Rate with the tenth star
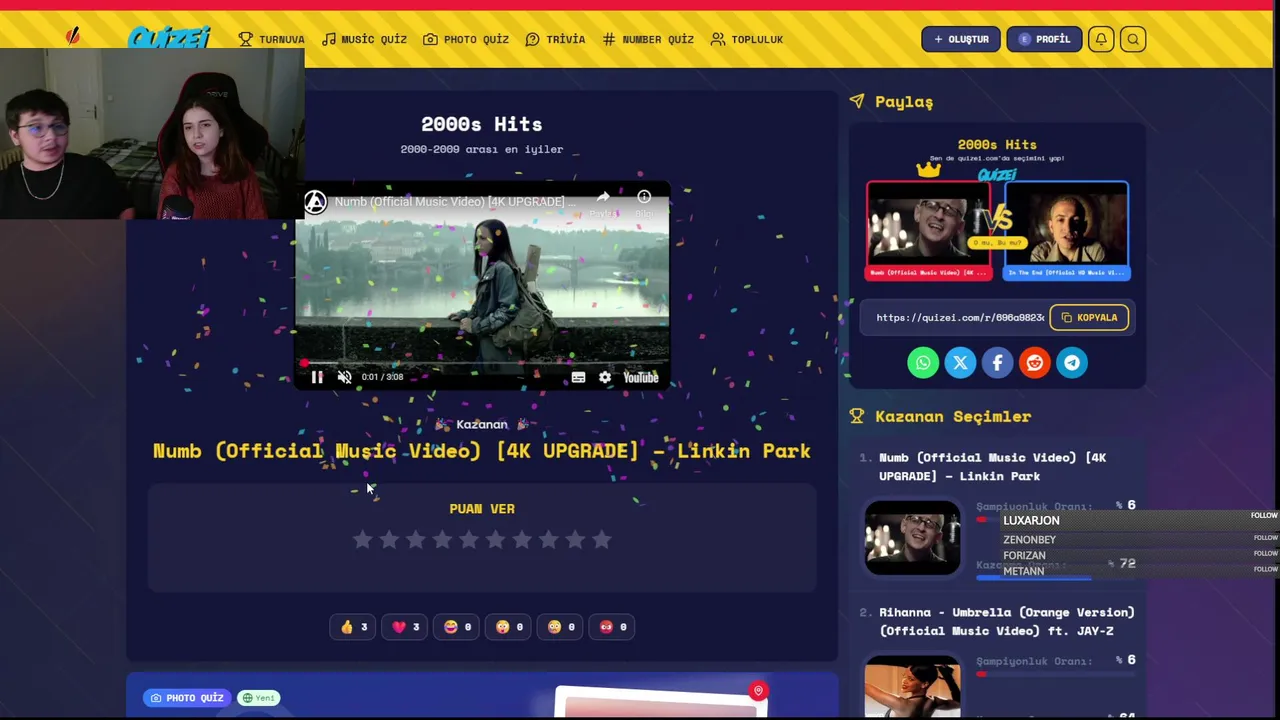1280x720 pixels. (x=601, y=540)
